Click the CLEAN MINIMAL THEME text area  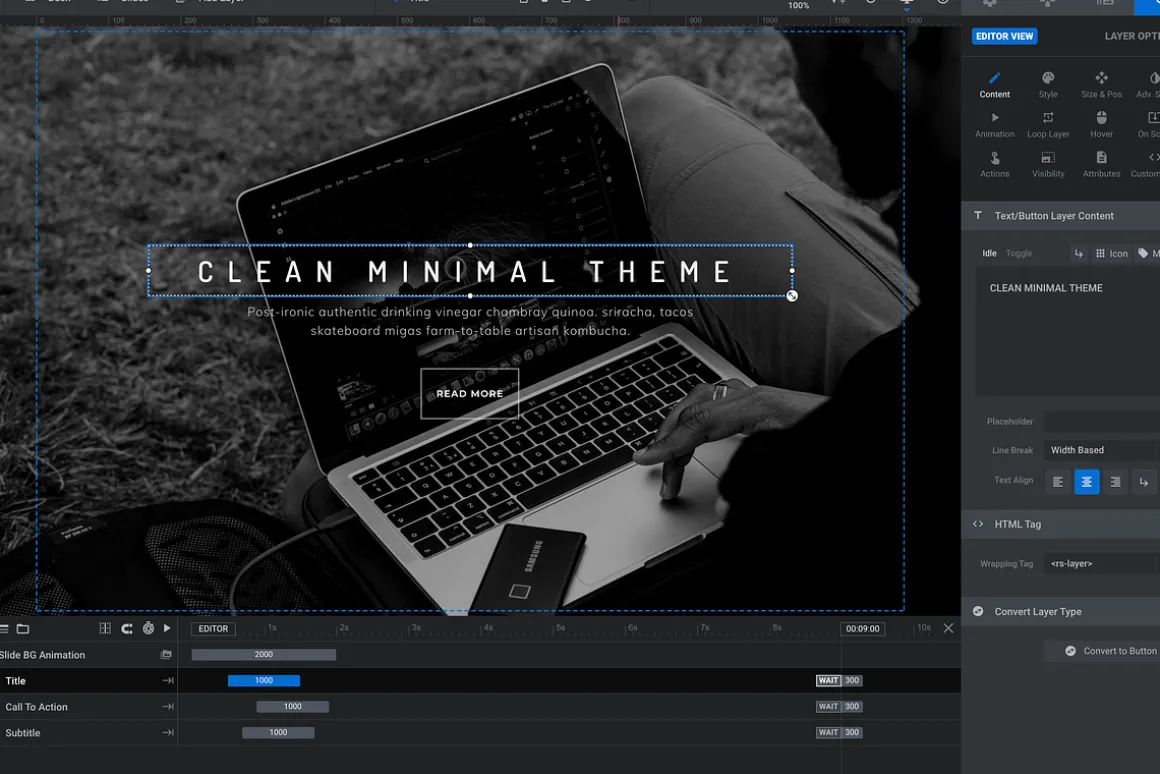click(1068, 333)
